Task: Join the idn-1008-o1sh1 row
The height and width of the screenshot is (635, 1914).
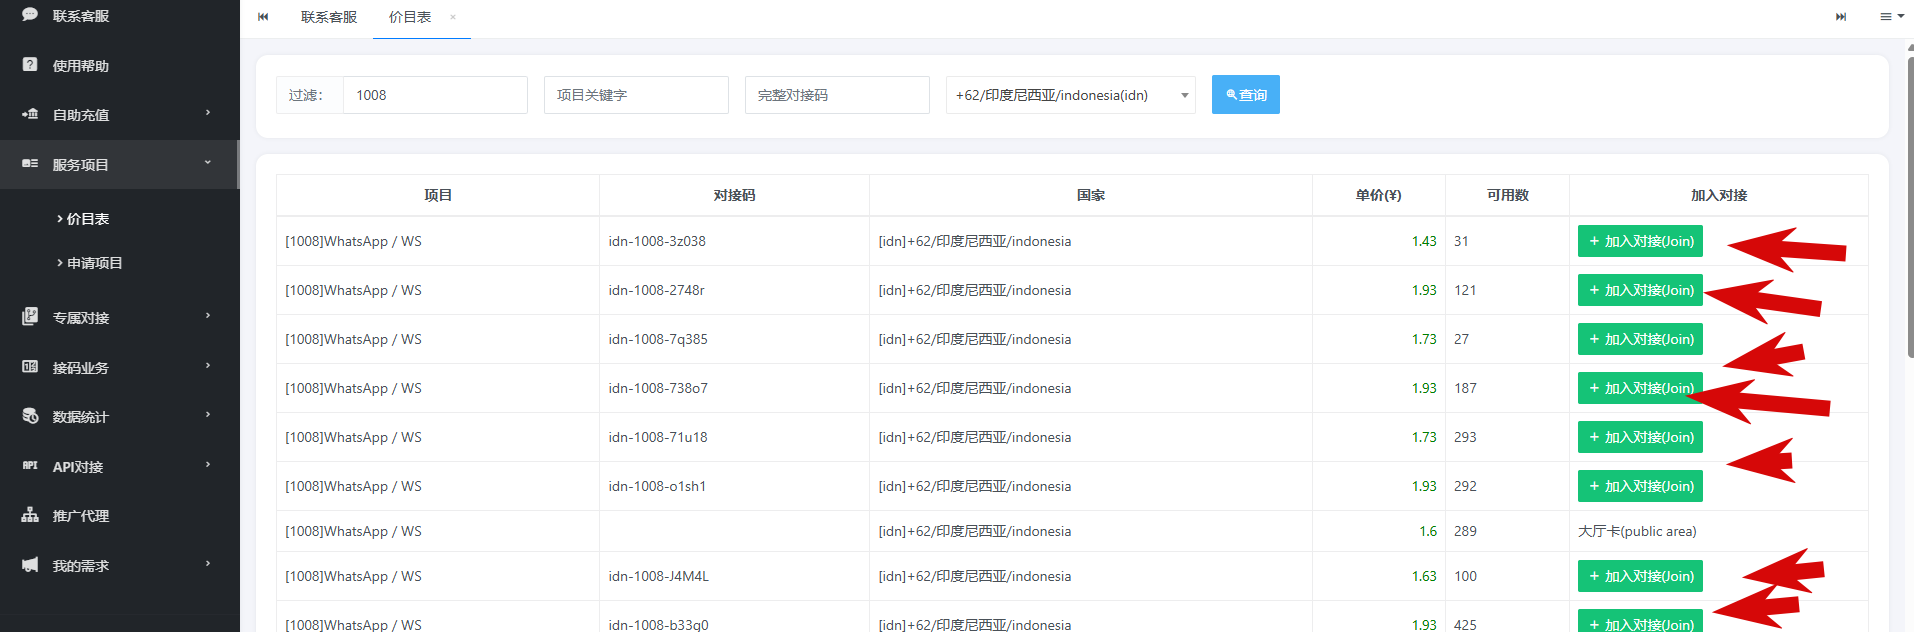Action: coord(1640,486)
